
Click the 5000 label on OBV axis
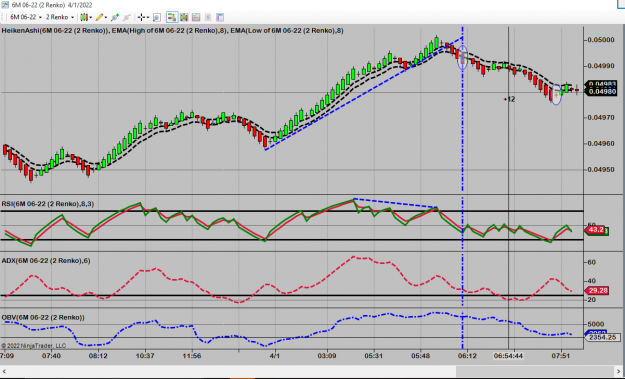click(596, 324)
